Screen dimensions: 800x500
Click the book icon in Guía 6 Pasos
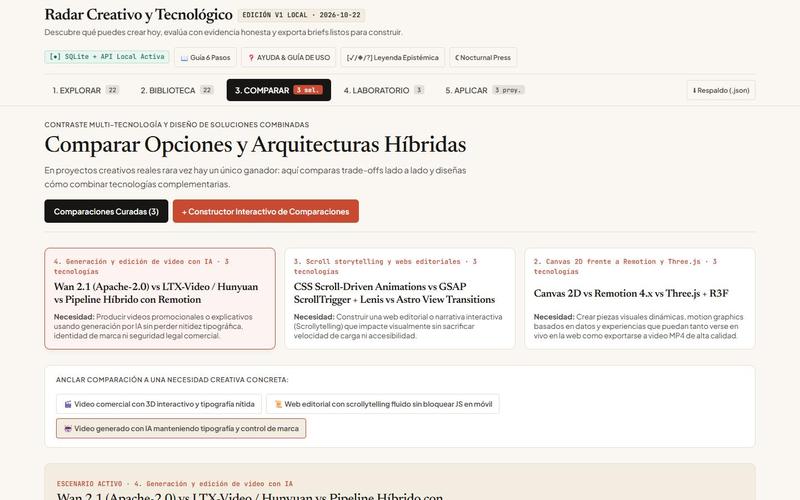[184, 58]
